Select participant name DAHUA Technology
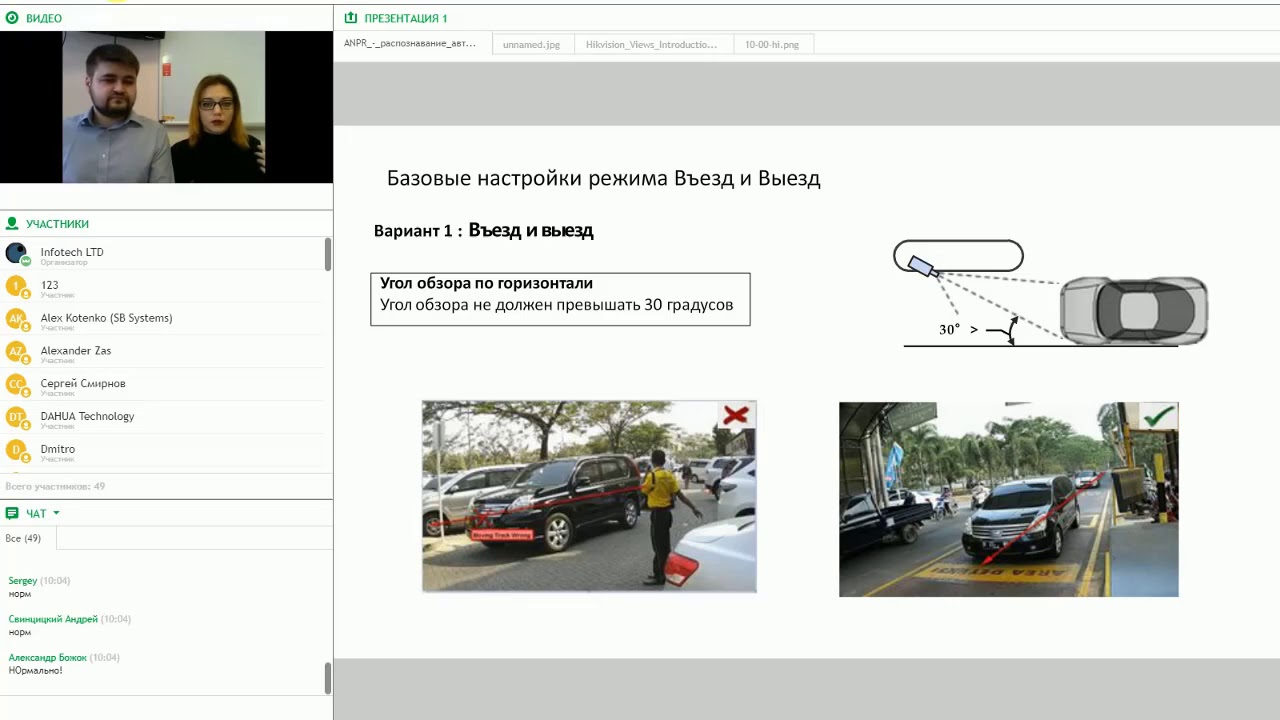Viewport: 1280px width, 720px height. (87, 416)
